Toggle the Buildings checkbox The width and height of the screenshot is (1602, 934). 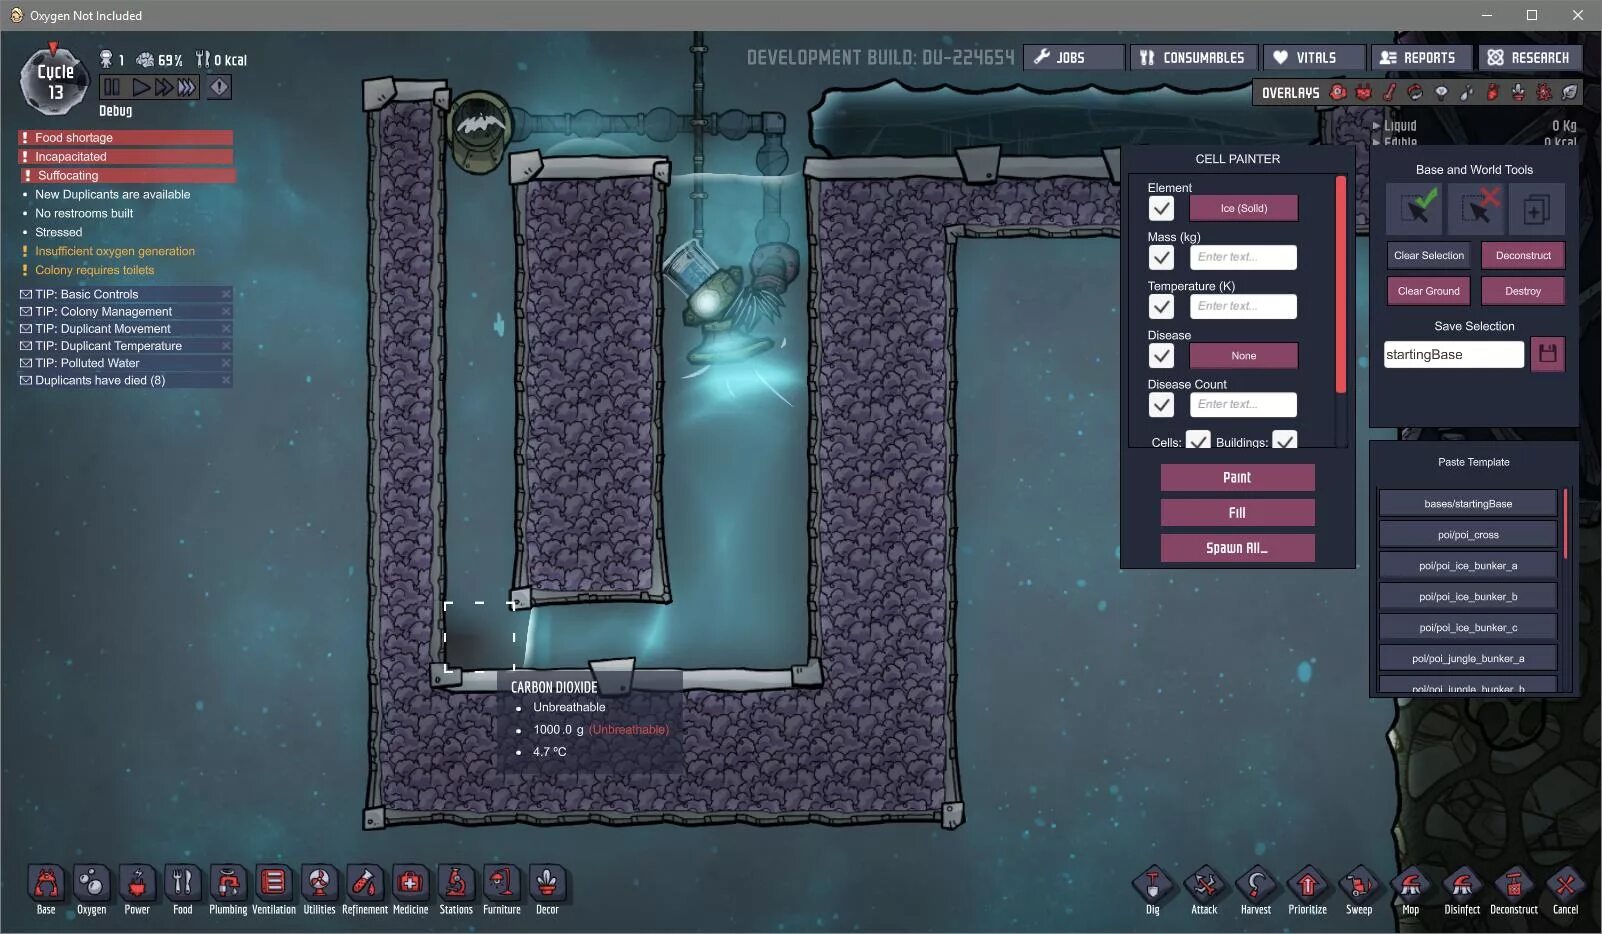tap(1285, 440)
